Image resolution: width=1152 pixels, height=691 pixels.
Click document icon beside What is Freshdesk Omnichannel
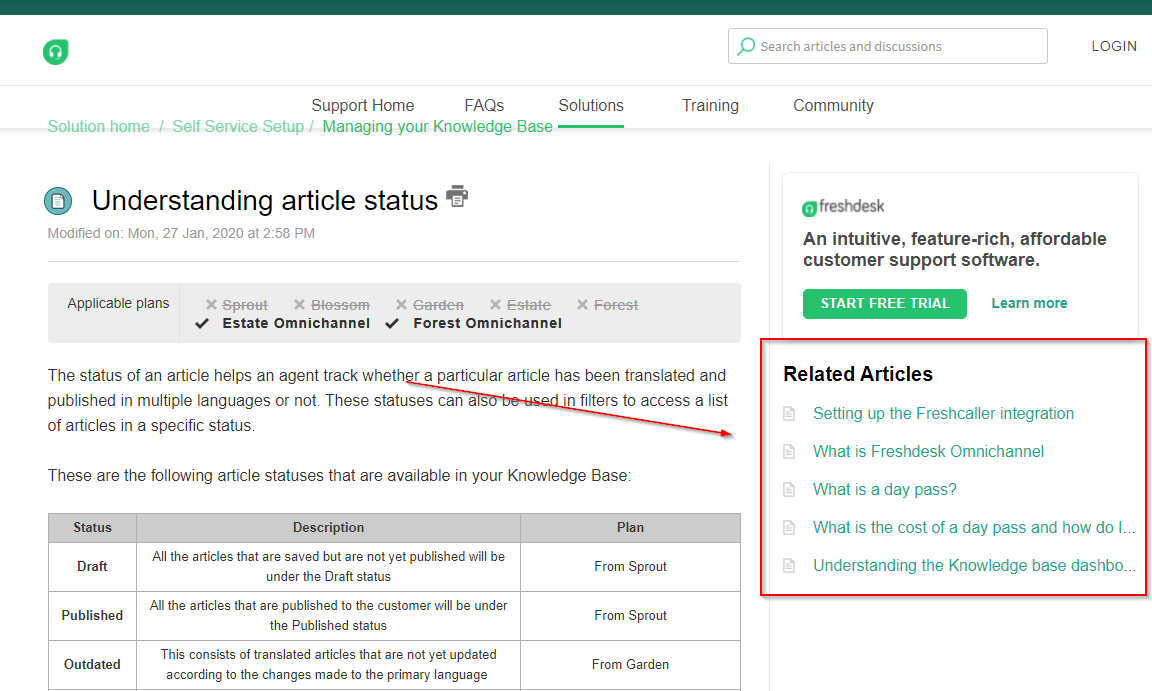click(789, 452)
